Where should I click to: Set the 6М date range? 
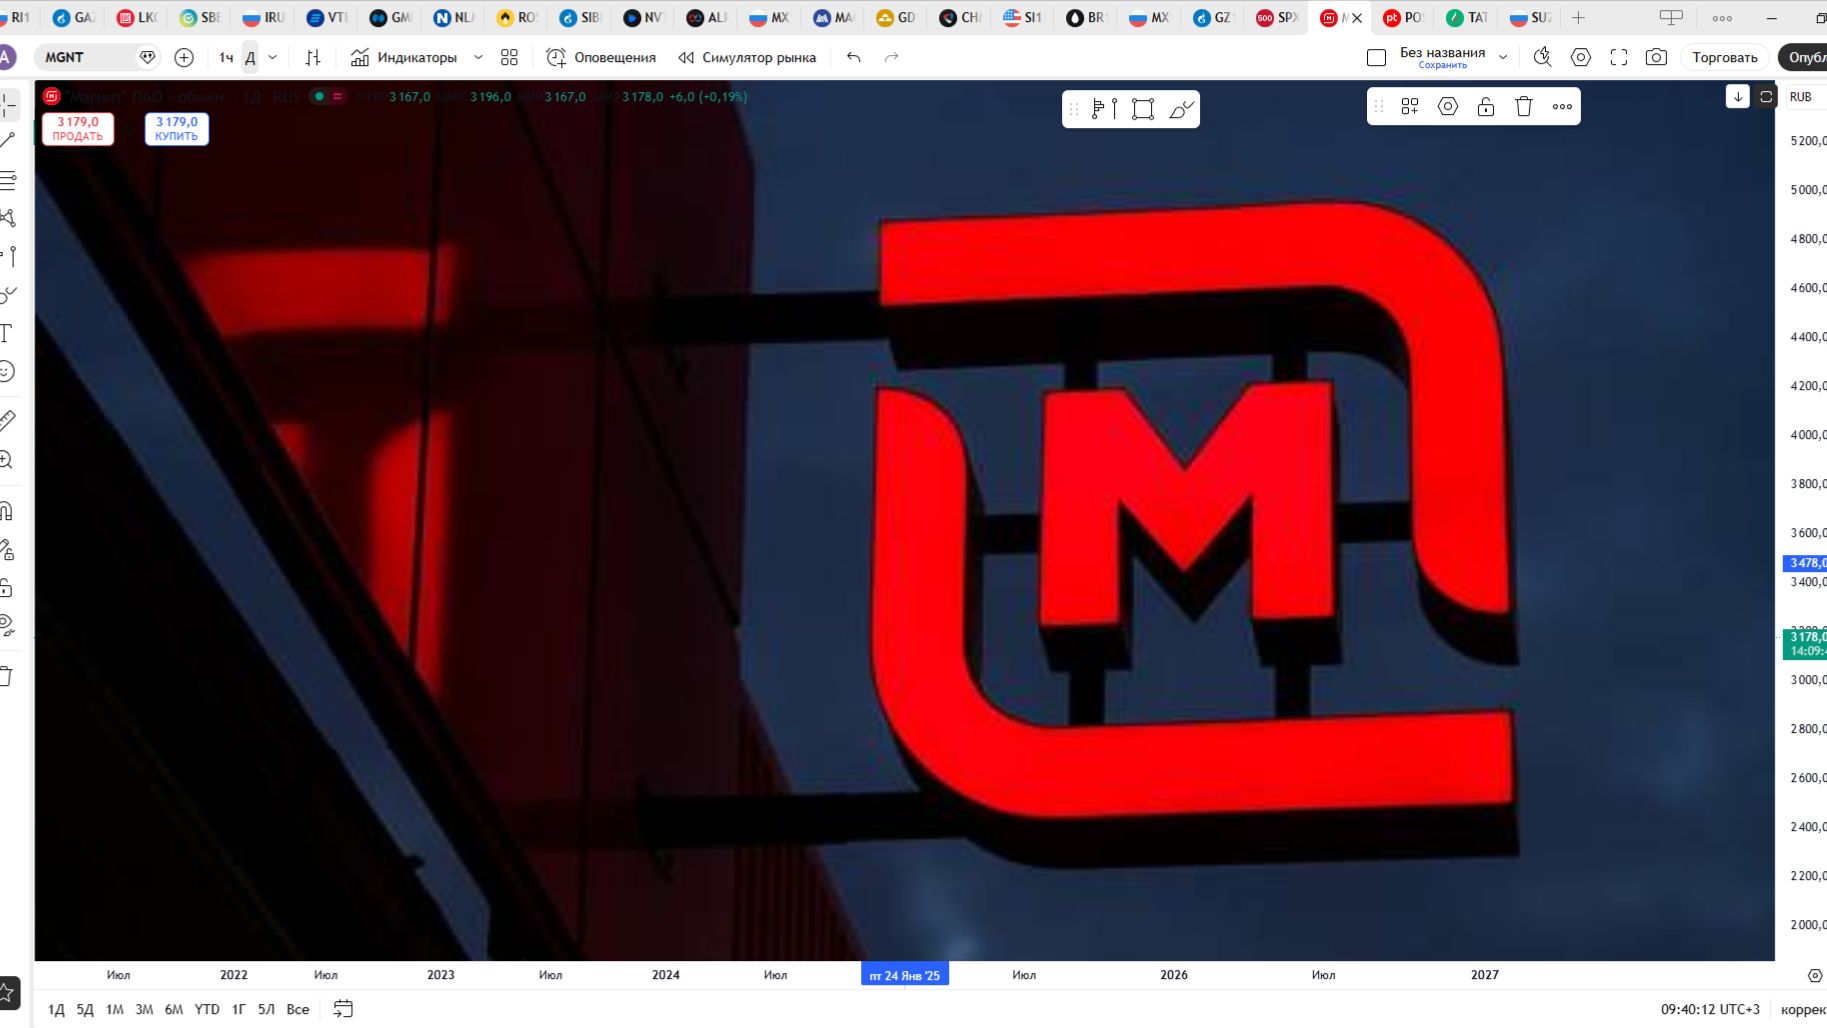[174, 1009]
